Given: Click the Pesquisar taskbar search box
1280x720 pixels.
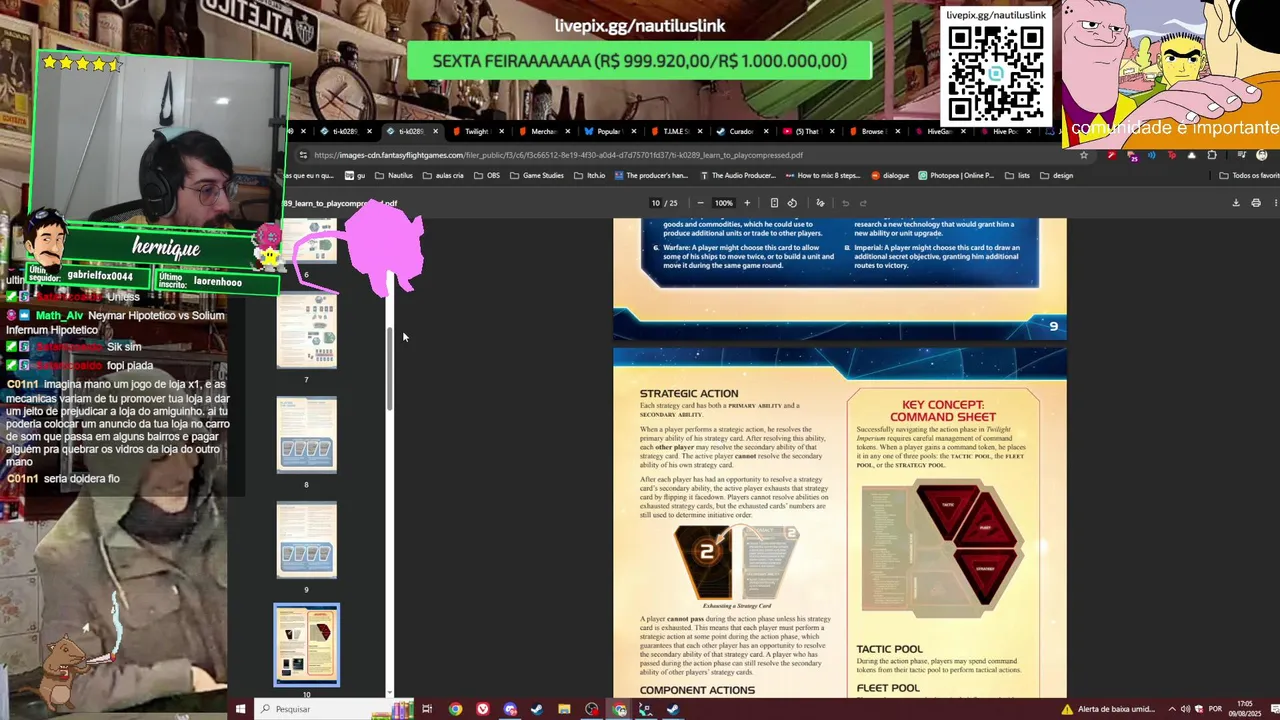Looking at the screenshot, I should 320,709.
